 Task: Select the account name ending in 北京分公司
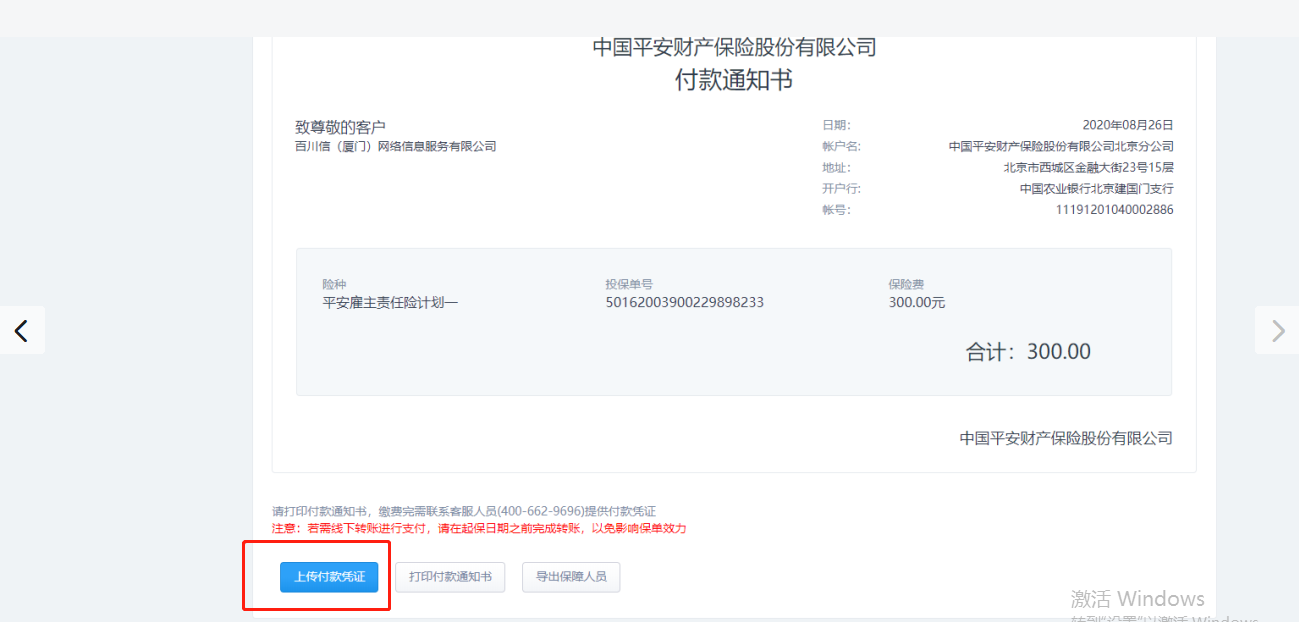coord(1061,146)
